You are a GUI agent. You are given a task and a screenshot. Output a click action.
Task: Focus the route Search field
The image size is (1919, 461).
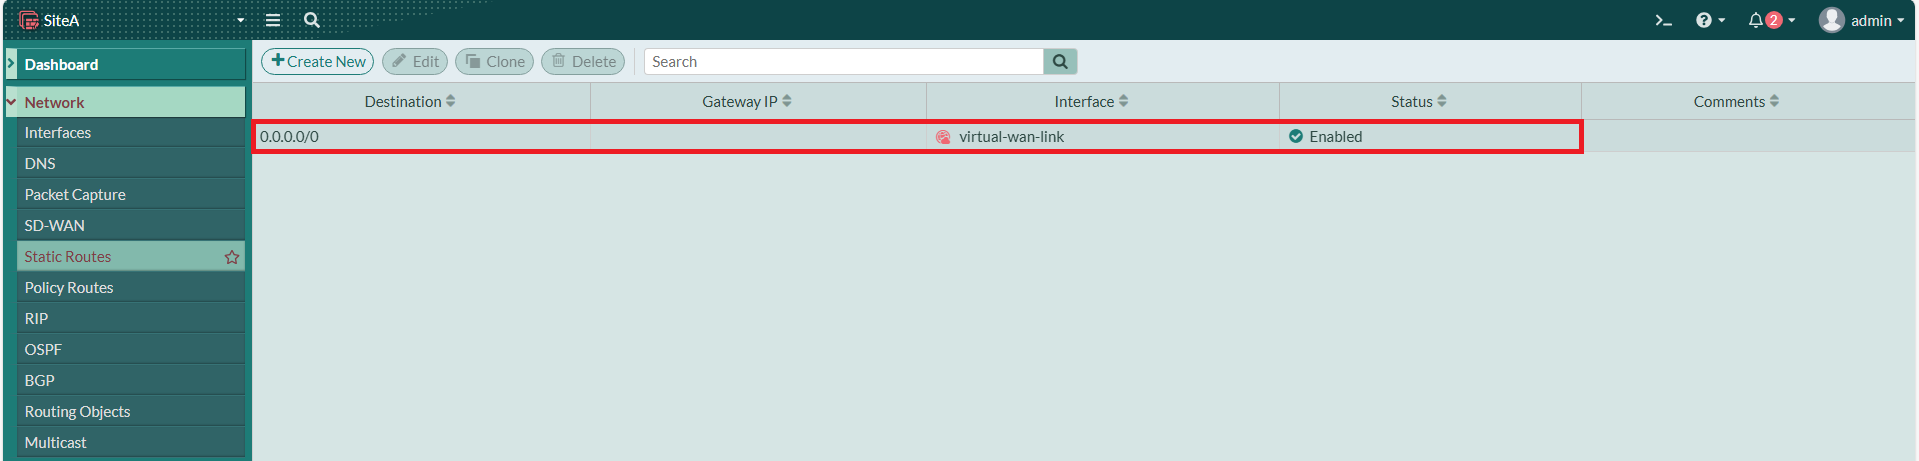coord(843,61)
